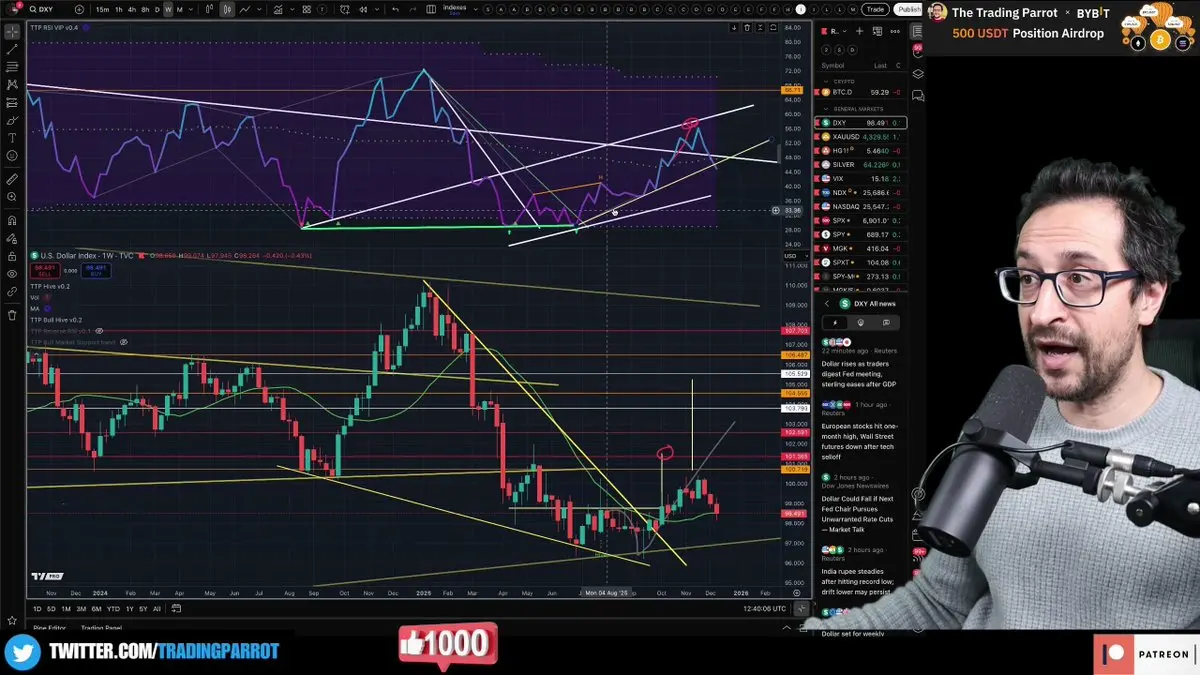Set chart range to 1D
This screenshot has width=1200, height=675.
(38, 609)
